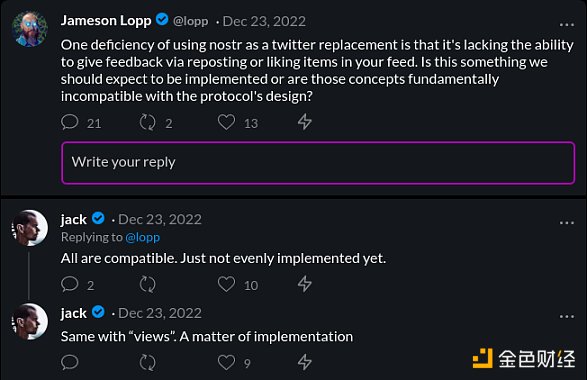Repost jack's "All are compatible" reply
Screen dimensions: 587x380
[147, 284]
